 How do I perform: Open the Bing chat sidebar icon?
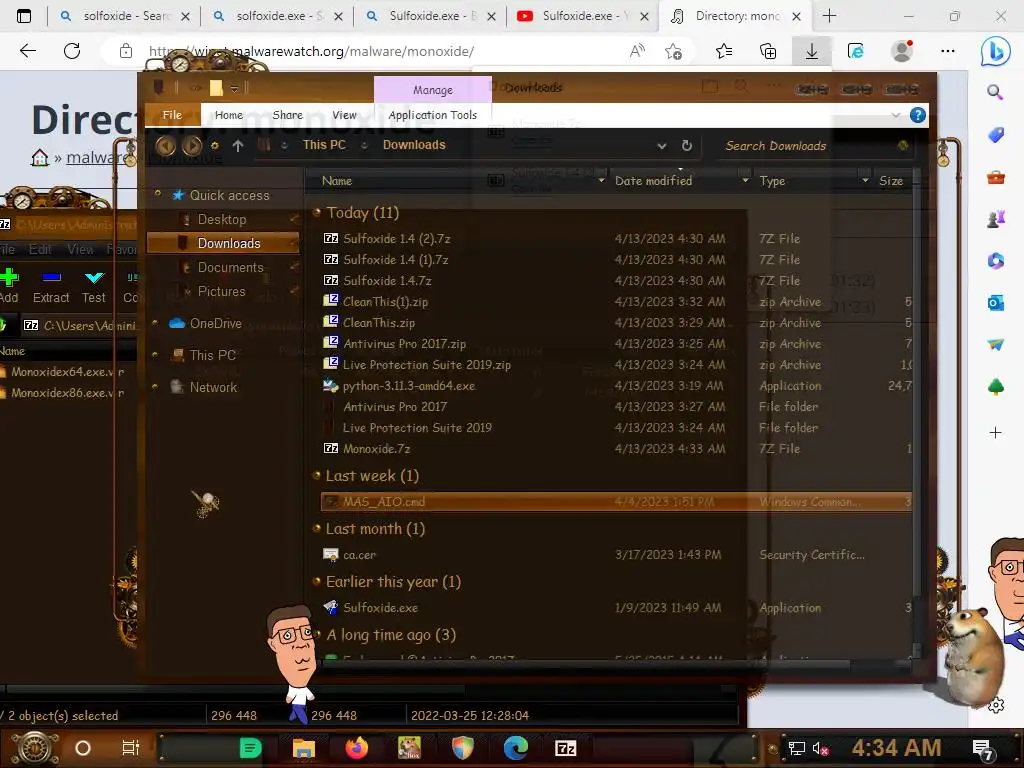tap(995, 51)
